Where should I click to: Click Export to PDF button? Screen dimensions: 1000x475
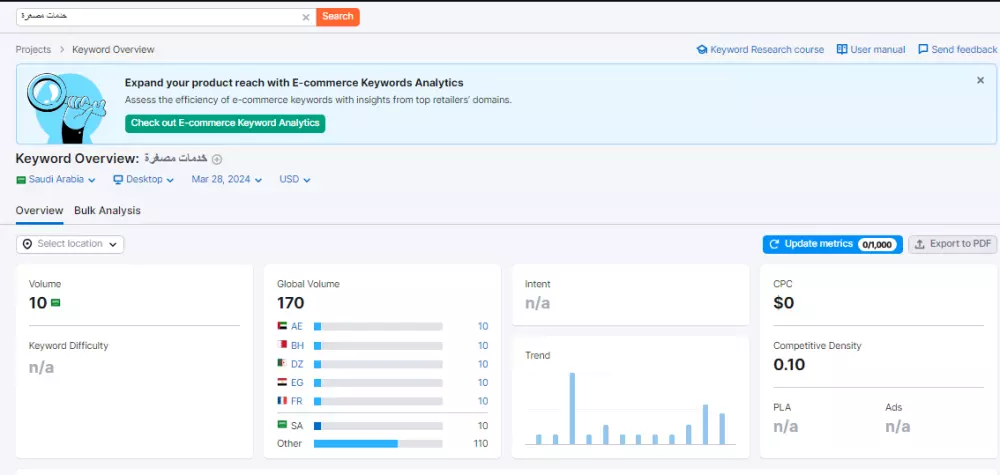click(953, 244)
